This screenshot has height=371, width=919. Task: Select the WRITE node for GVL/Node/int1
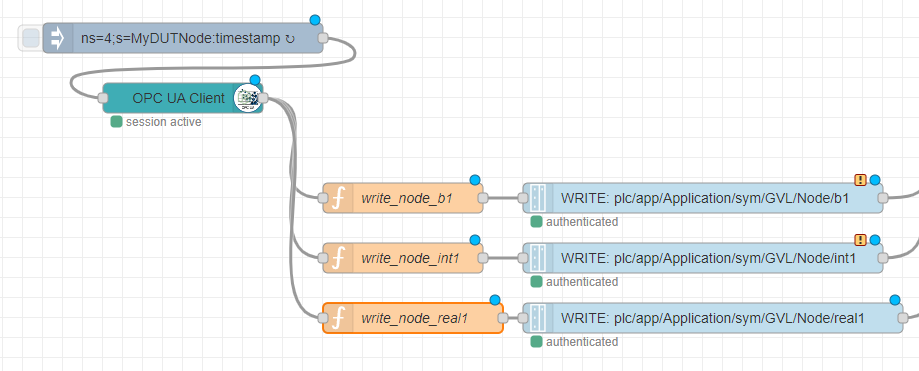point(703,258)
